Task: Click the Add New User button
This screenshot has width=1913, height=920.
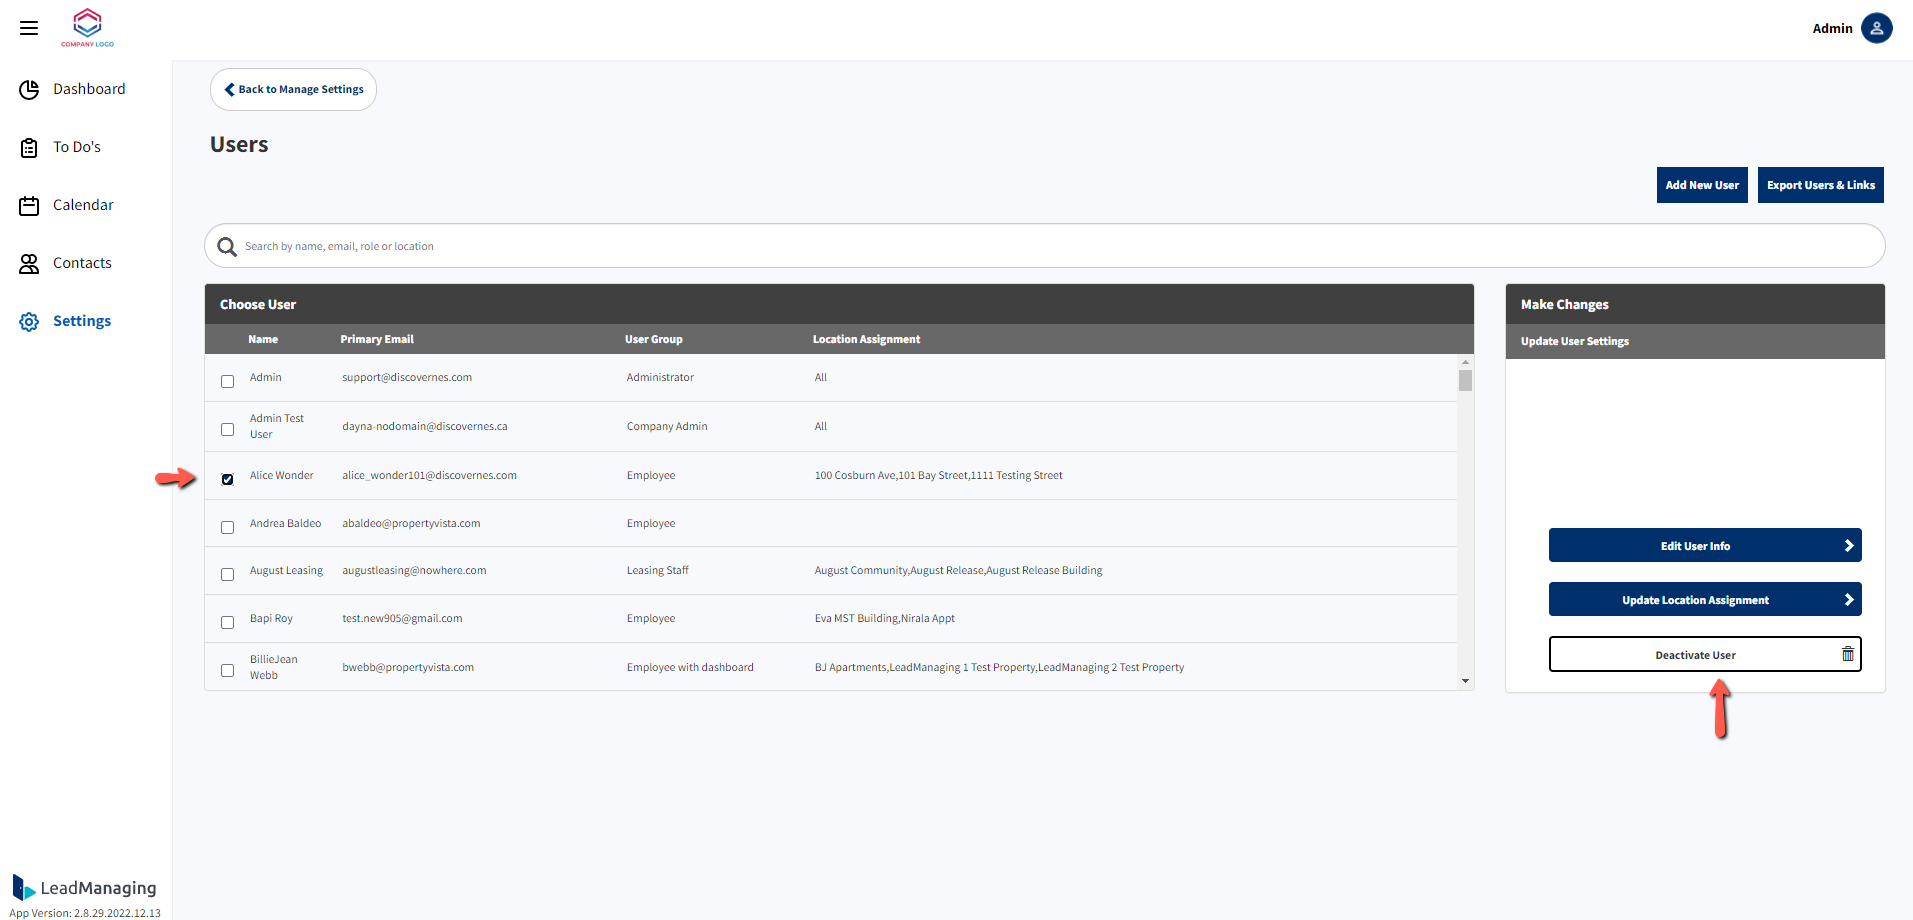Action: click(x=1702, y=185)
